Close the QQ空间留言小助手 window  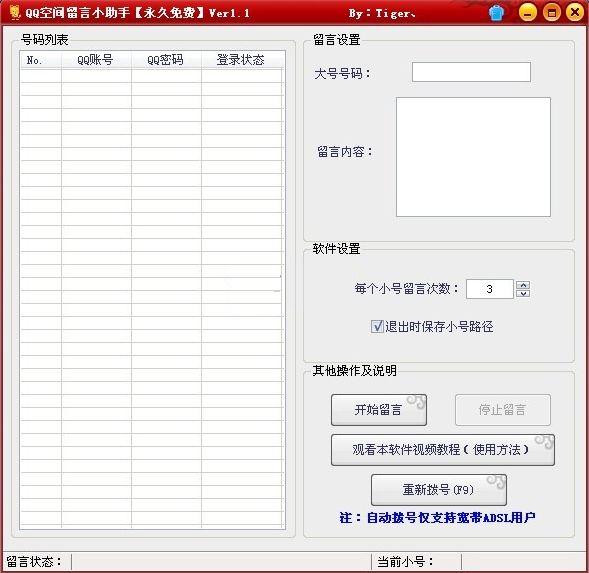point(575,13)
